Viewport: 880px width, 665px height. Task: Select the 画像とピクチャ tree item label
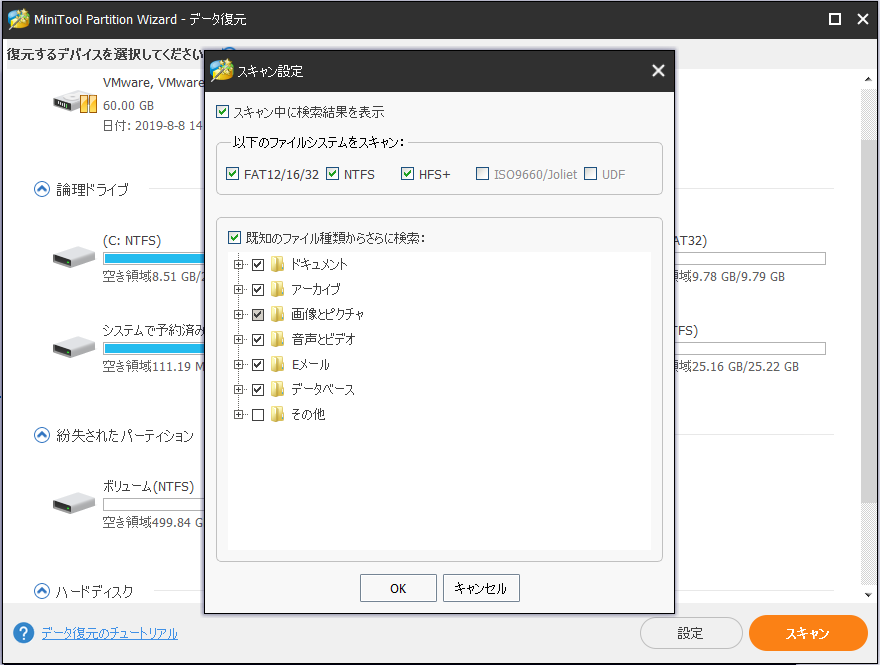click(x=327, y=314)
